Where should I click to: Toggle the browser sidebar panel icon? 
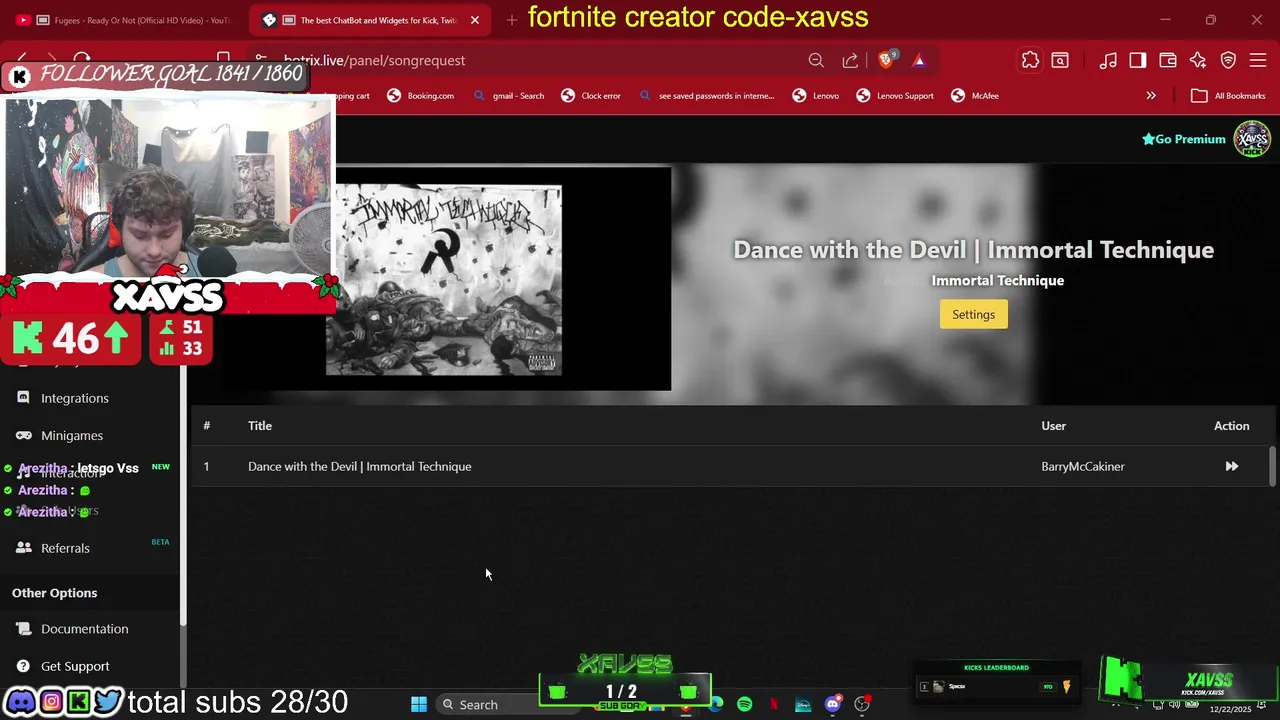click(1138, 60)
